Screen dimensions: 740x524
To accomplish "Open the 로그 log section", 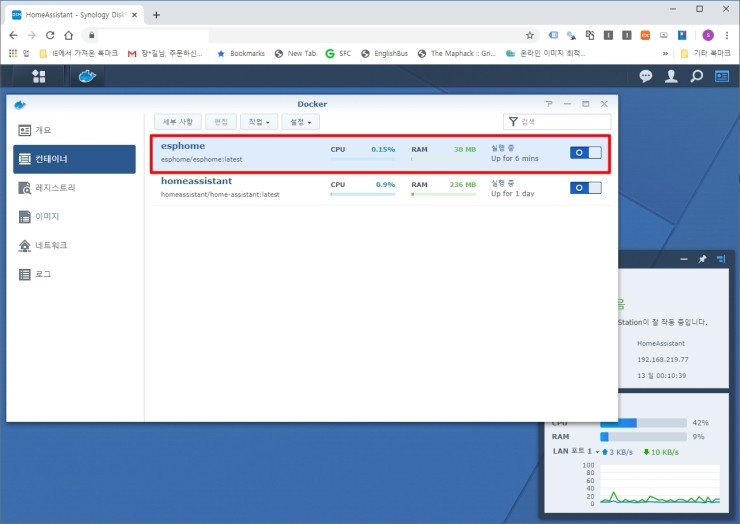I will pos(74,274).
